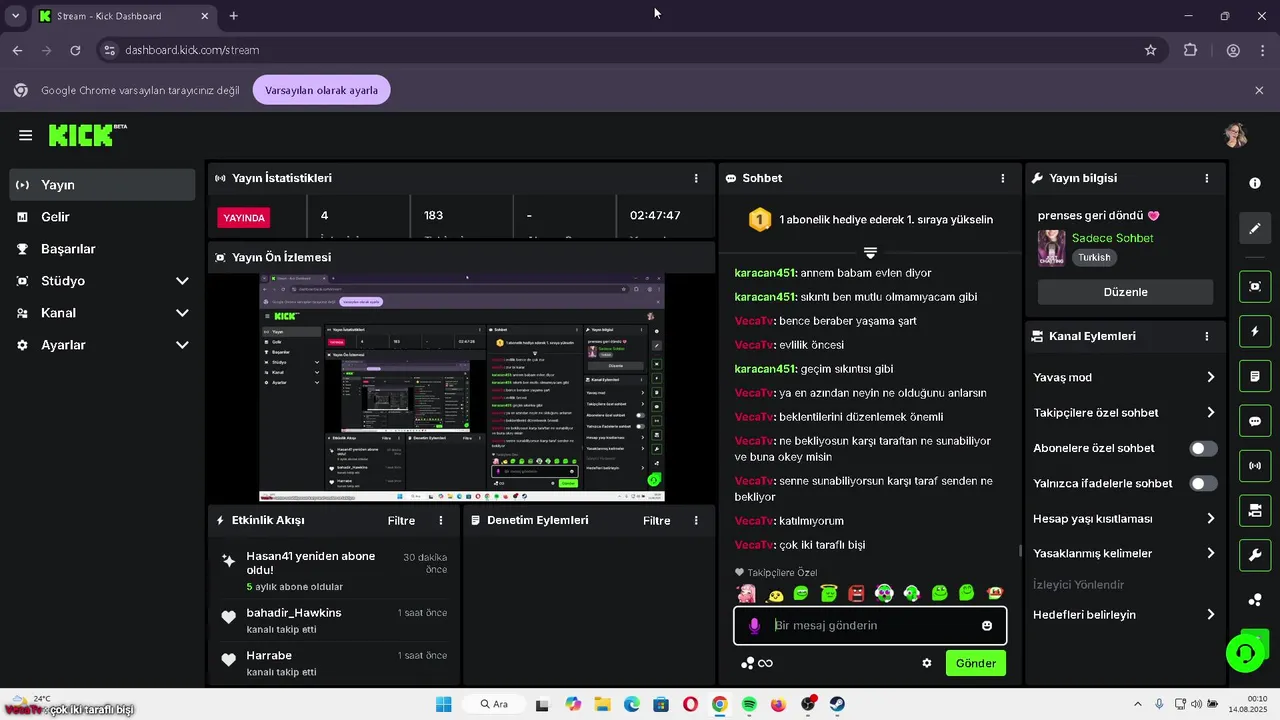Click Filtre in Denetim Eylemleri panel

657,521
